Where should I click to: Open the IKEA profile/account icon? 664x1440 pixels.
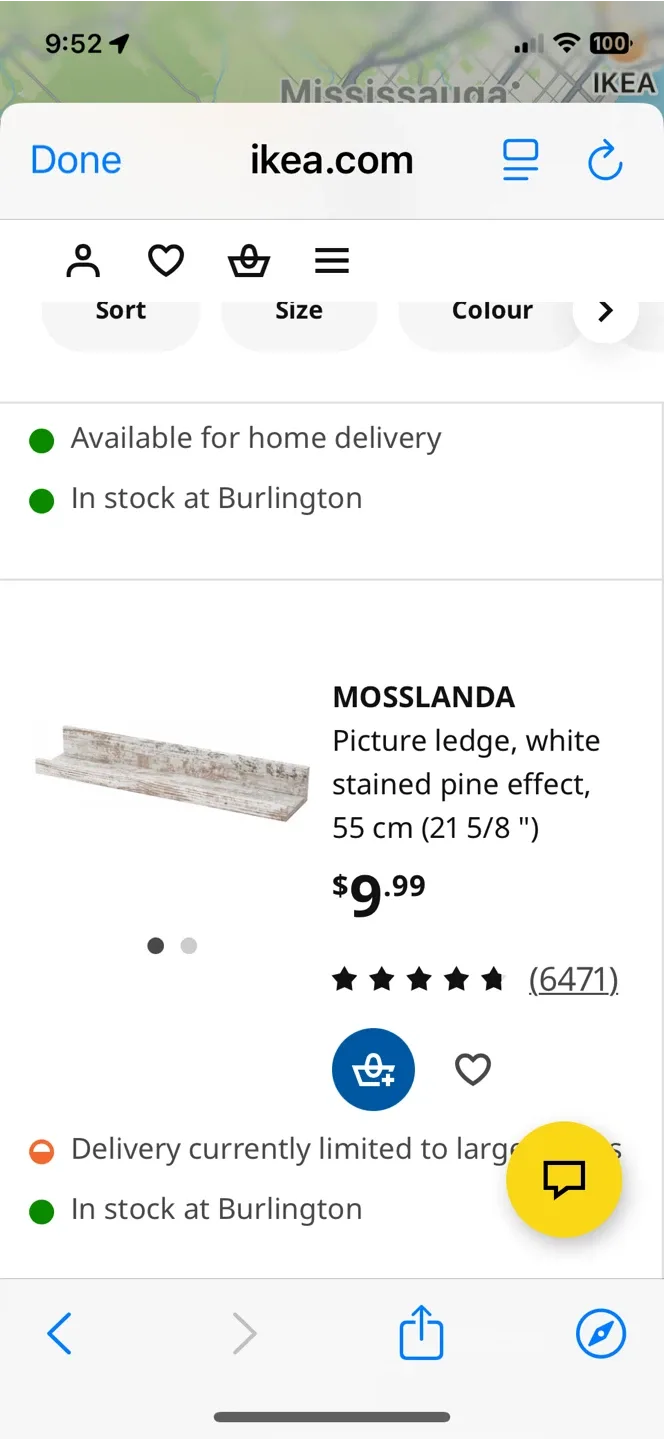pos(82,259)
